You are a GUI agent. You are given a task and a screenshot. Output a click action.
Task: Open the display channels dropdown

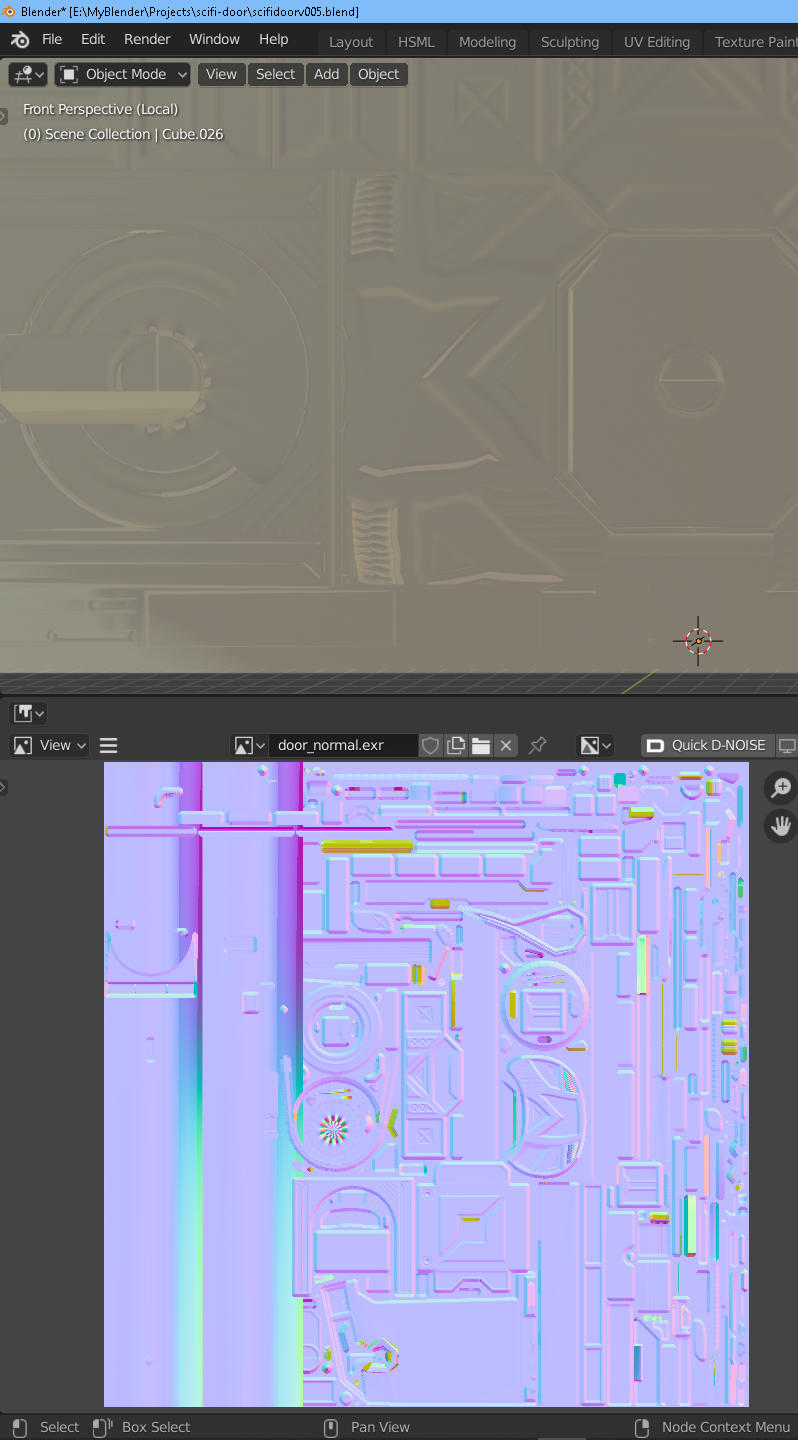[596, 745]
